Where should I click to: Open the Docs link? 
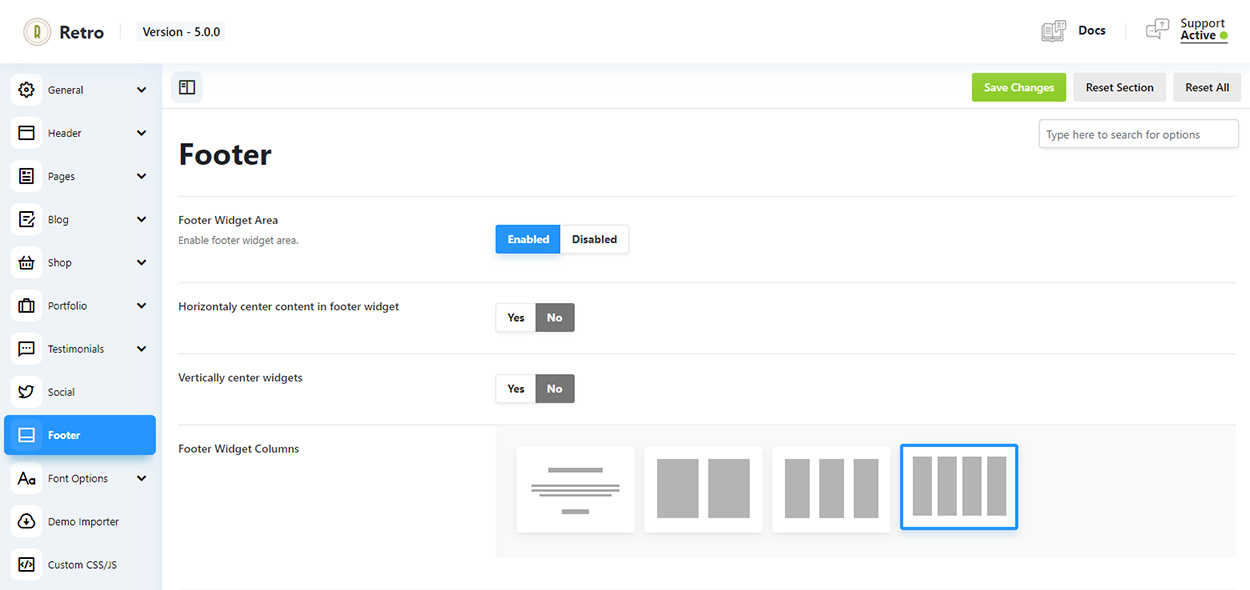[x=1092, y=31]
